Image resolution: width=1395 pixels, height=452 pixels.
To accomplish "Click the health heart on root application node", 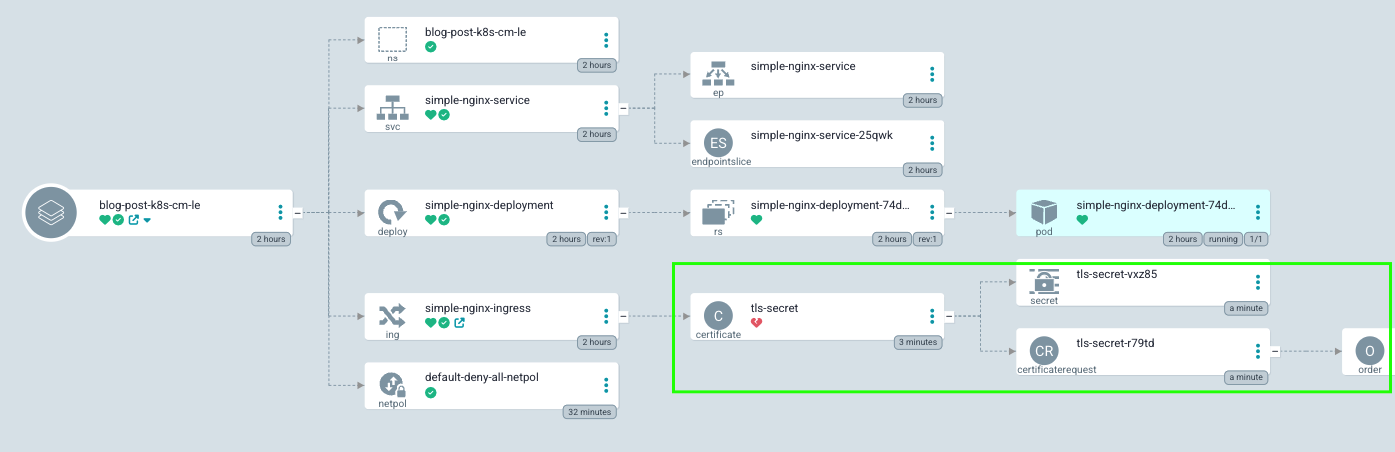I will 105,220.
